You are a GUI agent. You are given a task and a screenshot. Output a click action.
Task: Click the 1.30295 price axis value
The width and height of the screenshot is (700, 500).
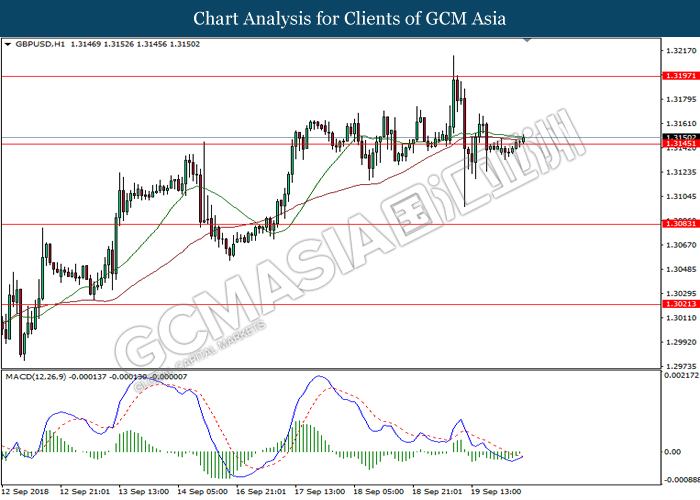coord(681,294)
